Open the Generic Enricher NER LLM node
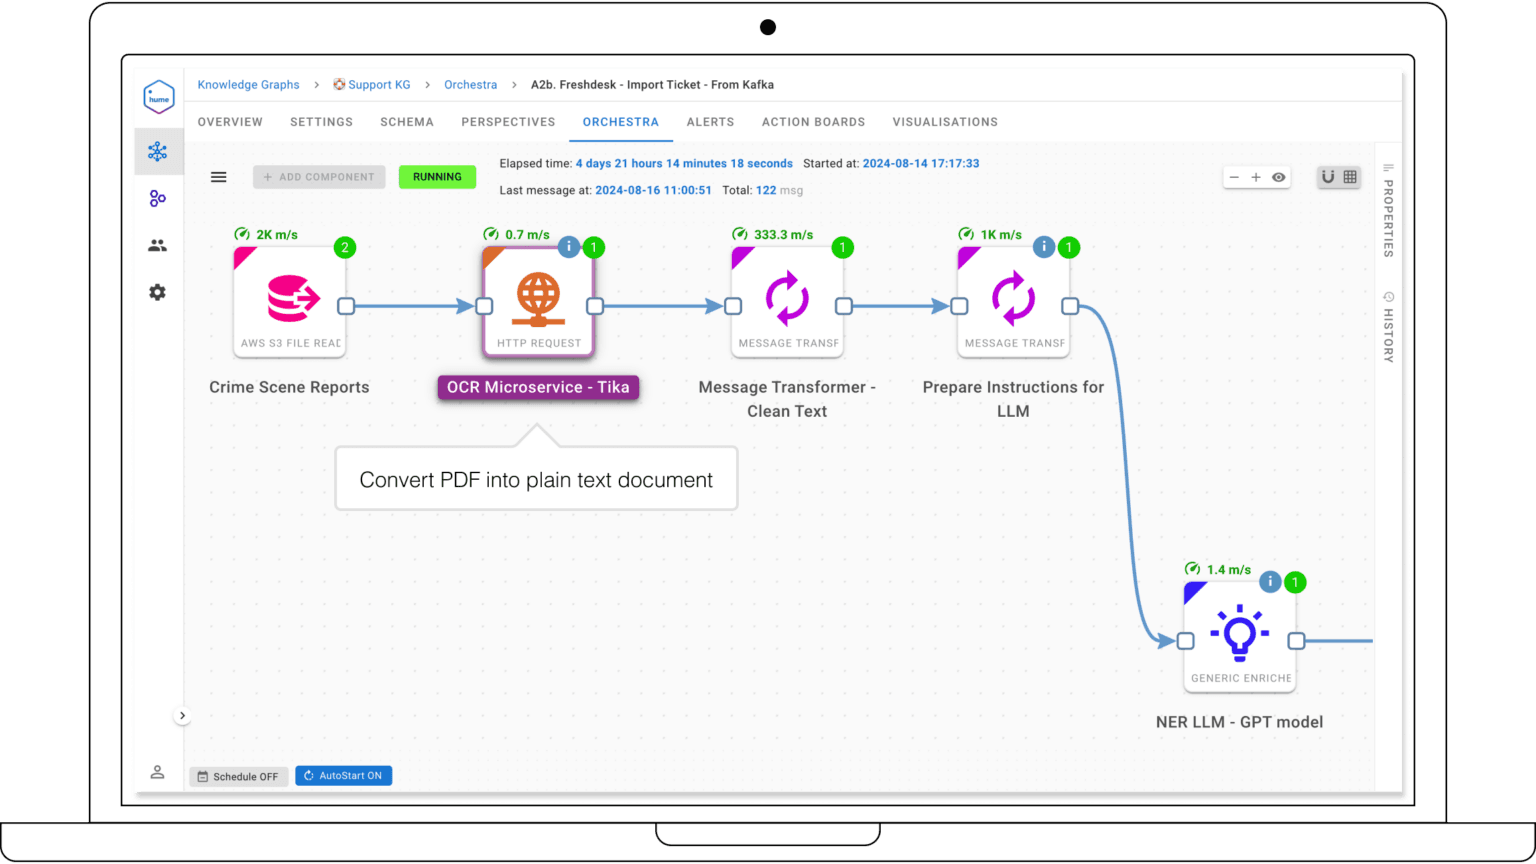The width and height of the screenshot is (1536, 864). click(x=1240, y=634)
